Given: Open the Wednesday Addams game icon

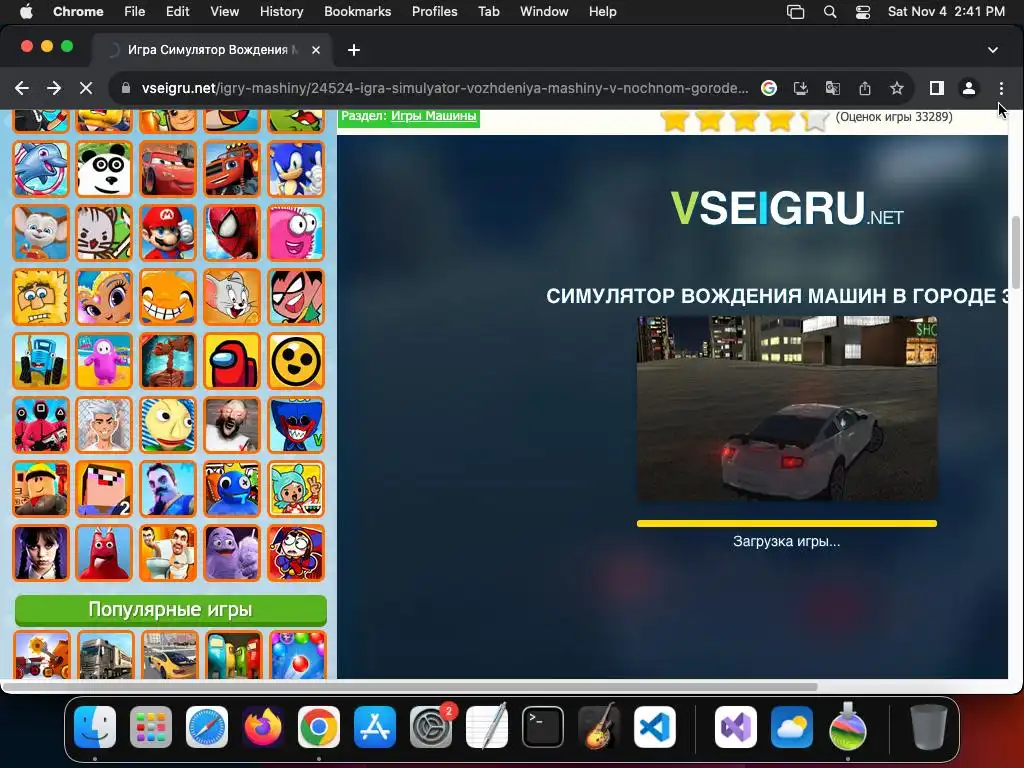Looking at the screenshot, I should [x=40, y=553].
